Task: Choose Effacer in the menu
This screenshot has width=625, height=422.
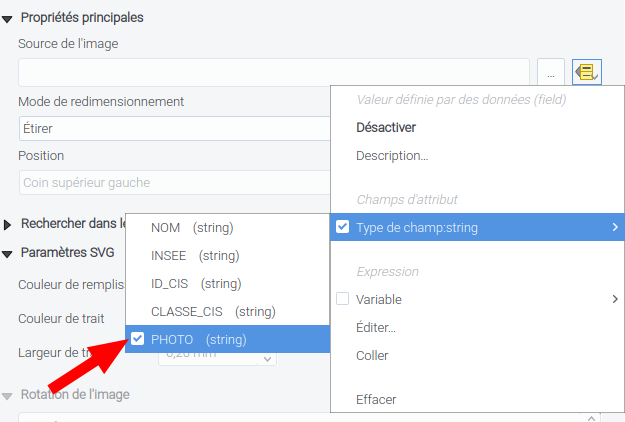Action: [376, 399]
